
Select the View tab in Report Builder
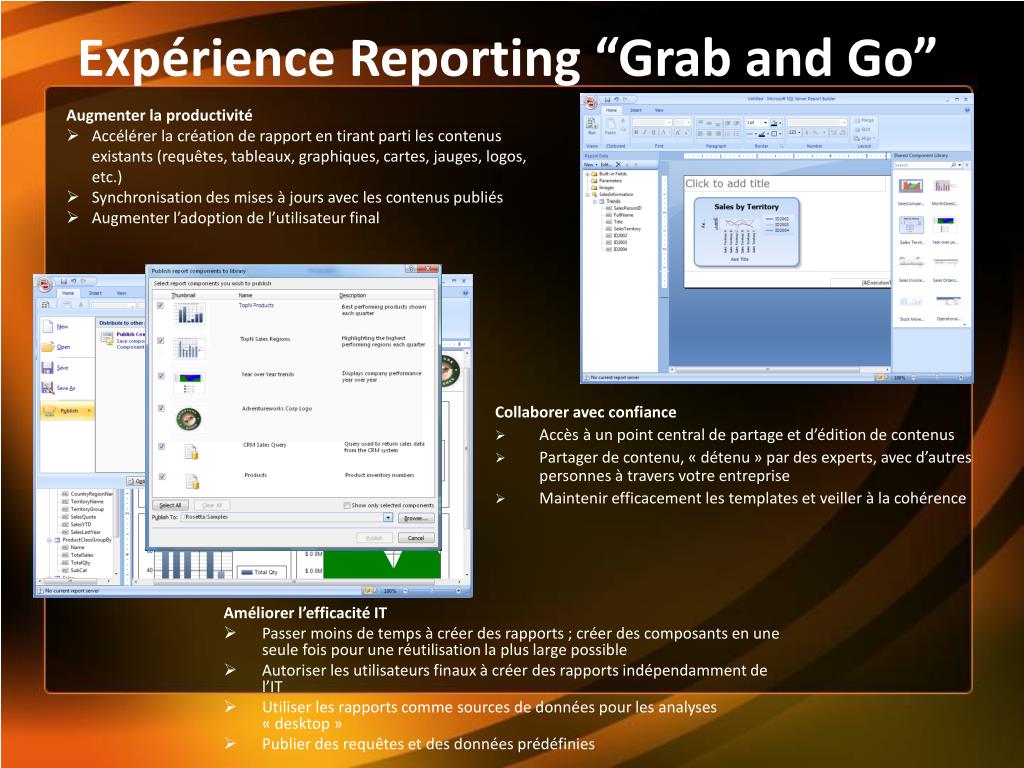[x=659, y=110]
